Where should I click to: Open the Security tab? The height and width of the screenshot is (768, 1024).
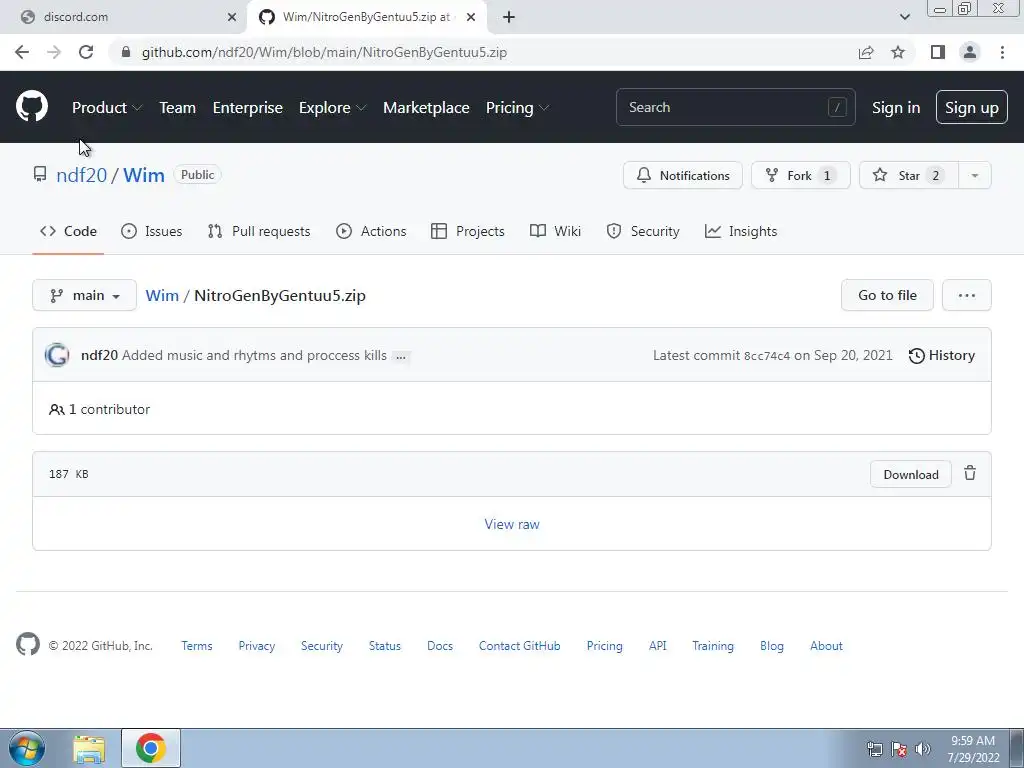(643, 231)
